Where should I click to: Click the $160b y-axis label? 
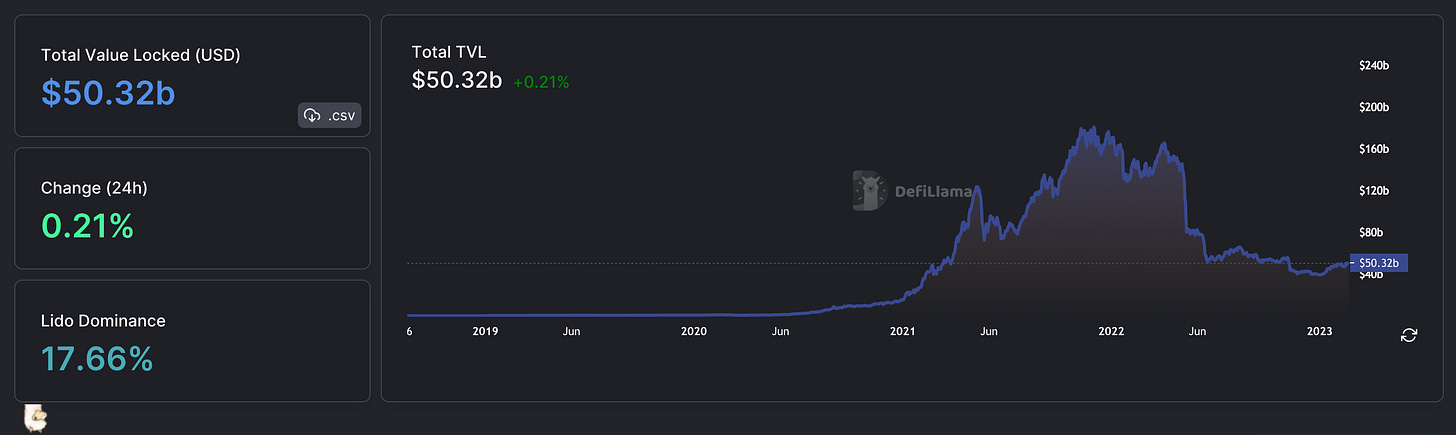tap(1374, 149)
